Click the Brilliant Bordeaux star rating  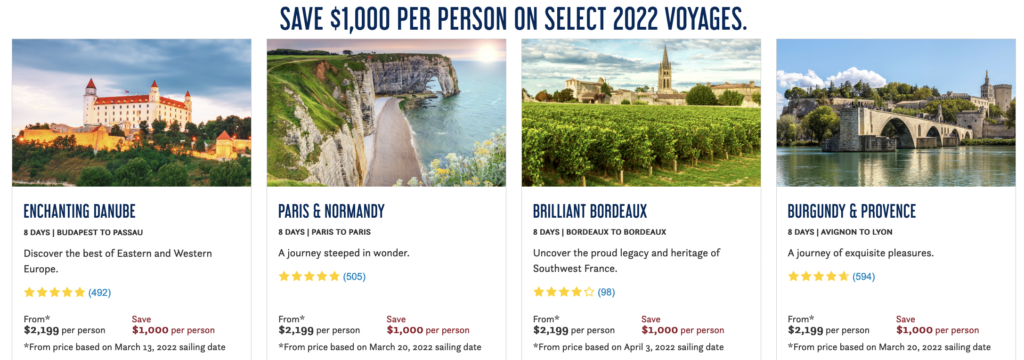tap(564, 292)
